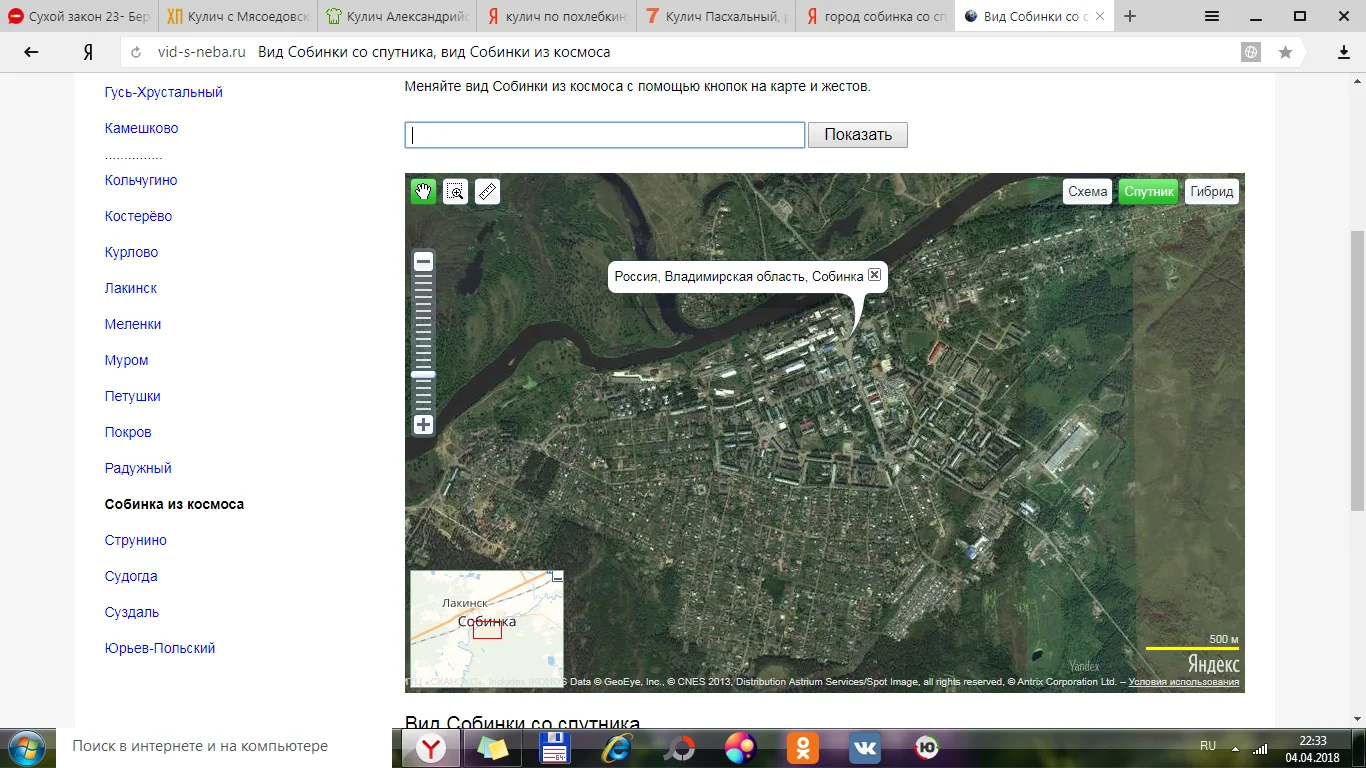Select the hand pan tool on map
Viewport: 1366px width, 768px height.
tap(424, 192)
